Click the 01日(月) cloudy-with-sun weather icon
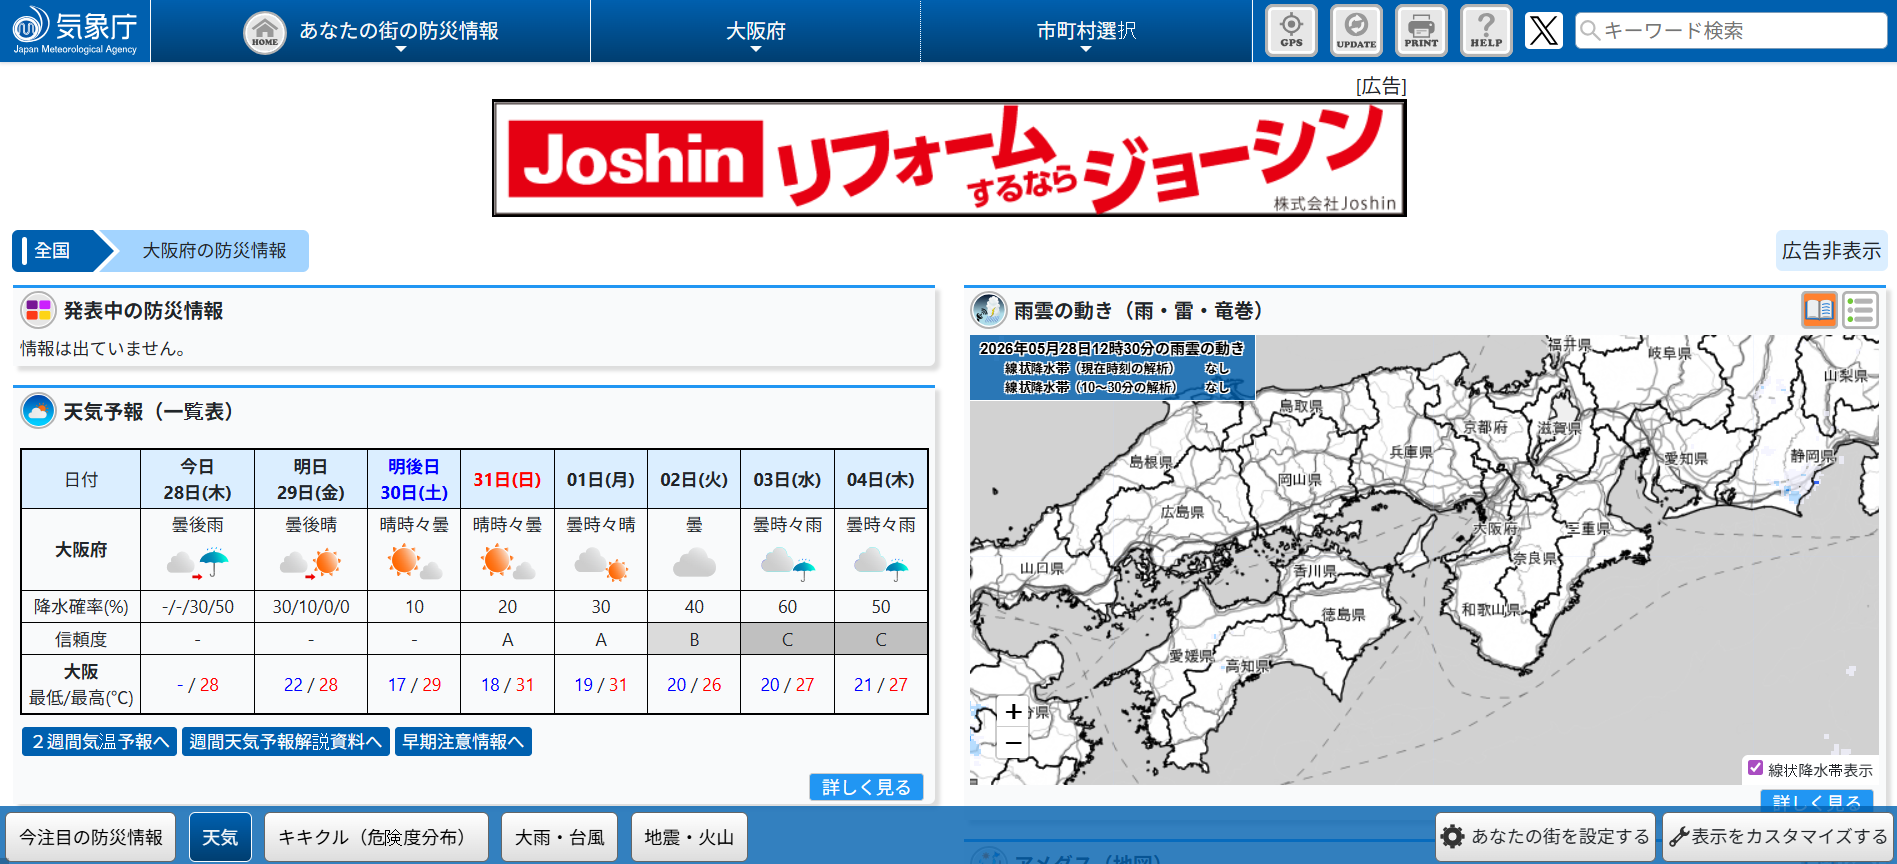The width and height of the screenshot is (1897, 864). point(601,564)
